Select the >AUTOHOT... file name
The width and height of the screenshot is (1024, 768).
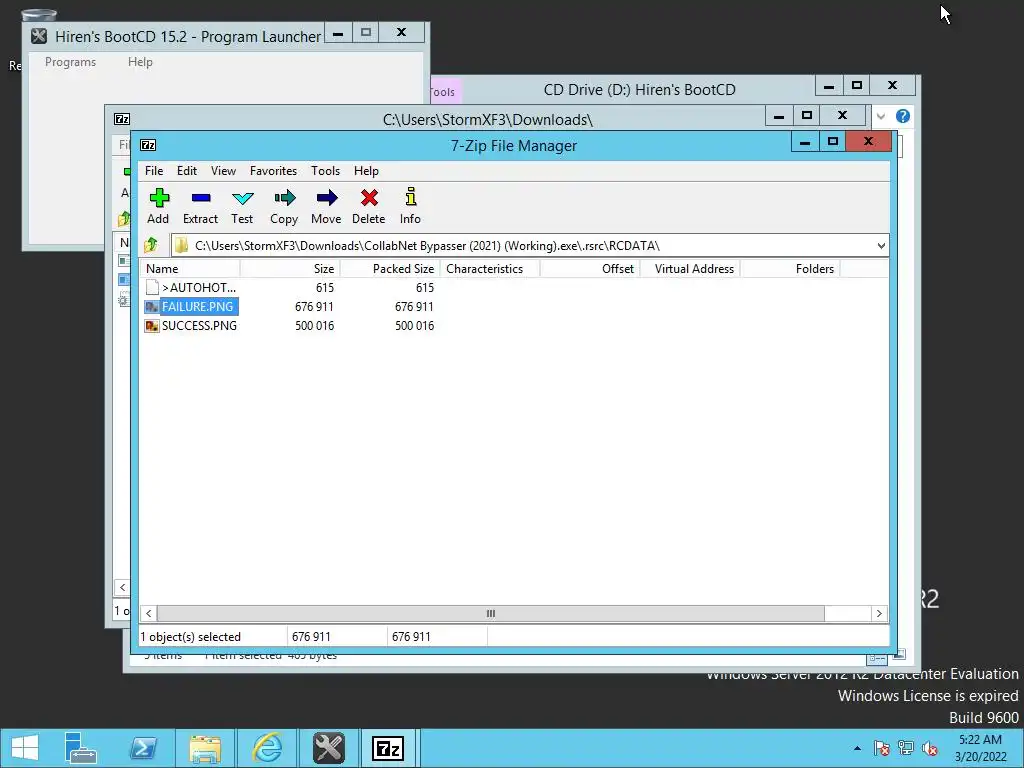point(199,287)
